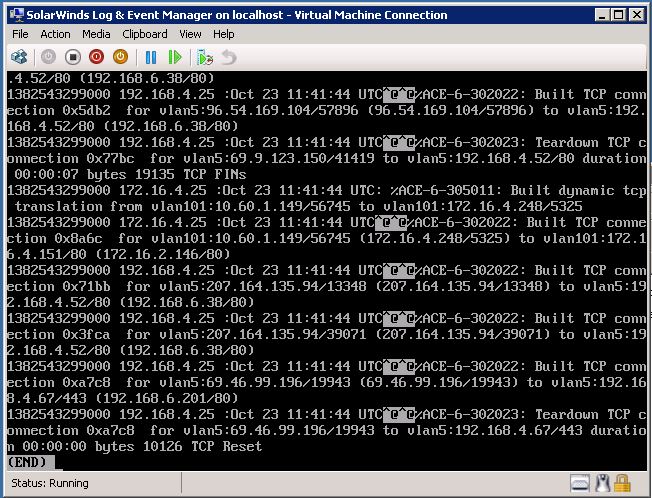The height and width of the screenshot is (498, 652).
Task: Click connection id '0x5db2' in the log
Action: 86,111
